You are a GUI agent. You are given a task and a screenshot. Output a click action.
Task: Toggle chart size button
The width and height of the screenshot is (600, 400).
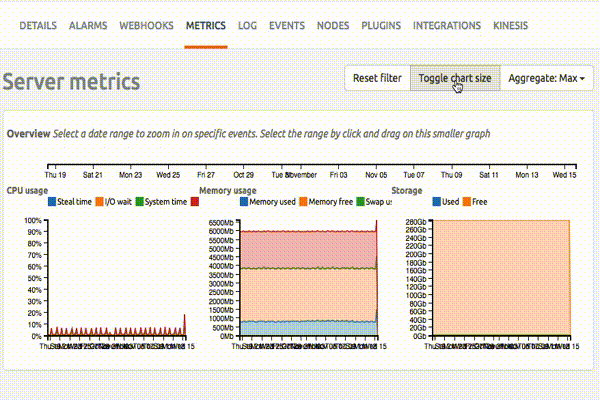454,78
